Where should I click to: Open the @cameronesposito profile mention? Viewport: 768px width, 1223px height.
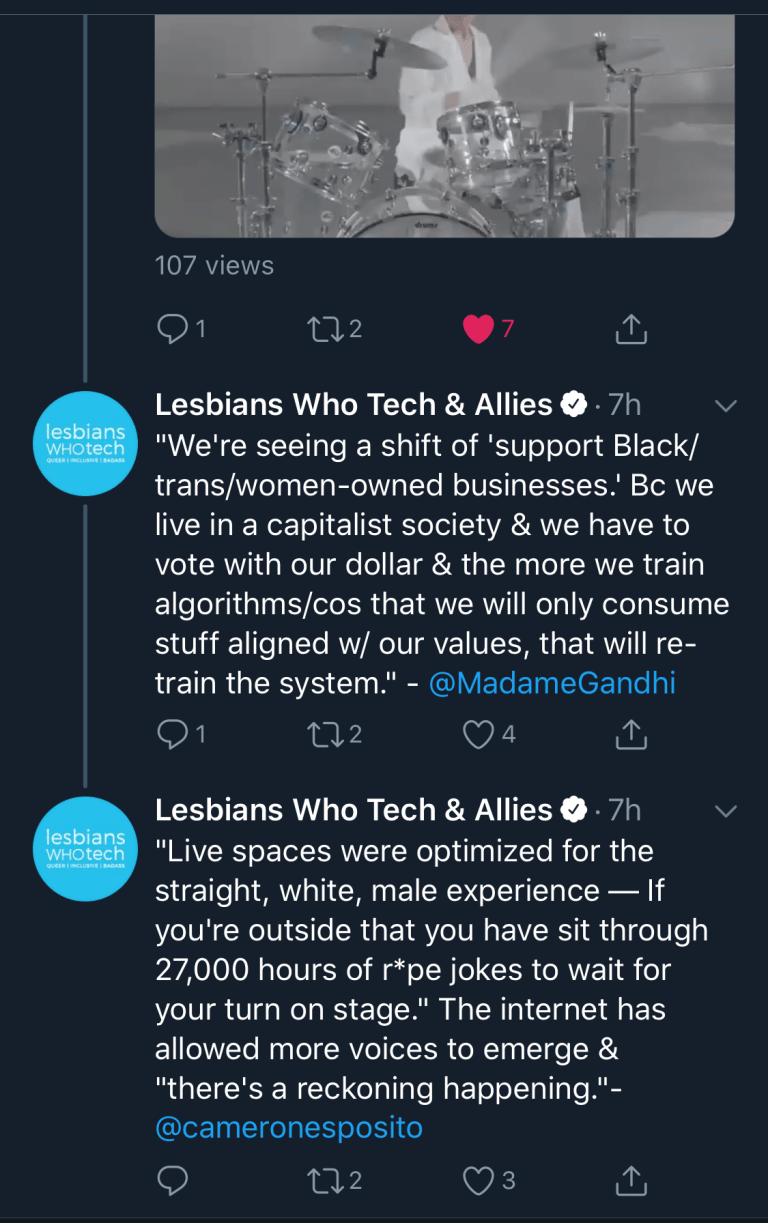click(x=289, y=1128)
